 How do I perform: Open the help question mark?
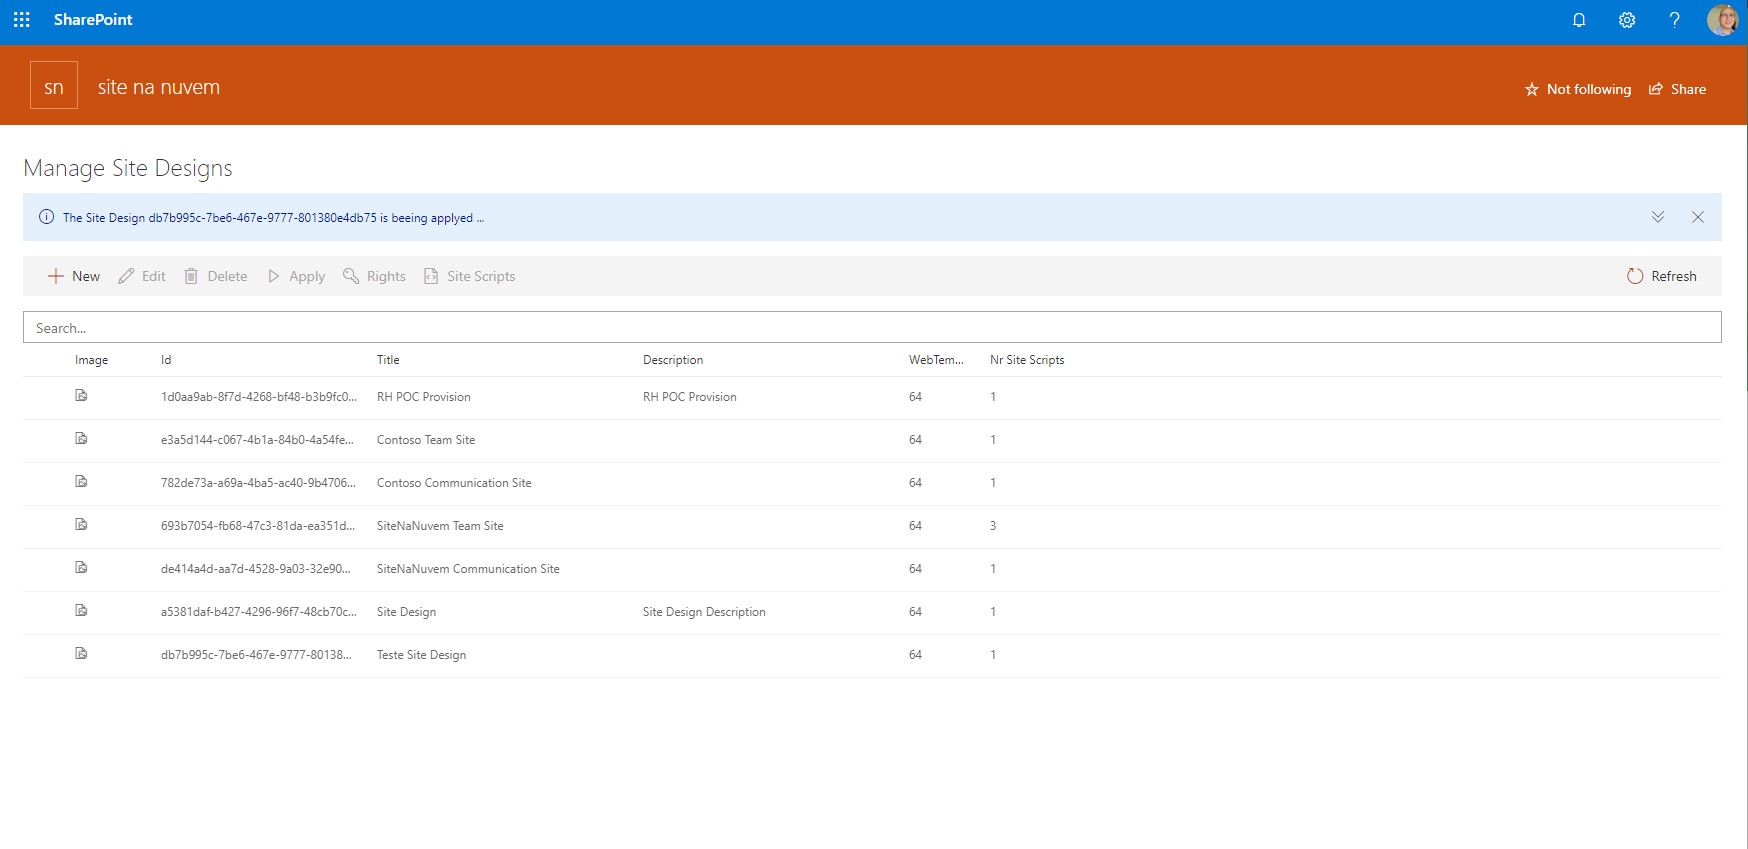[1675, 20]
